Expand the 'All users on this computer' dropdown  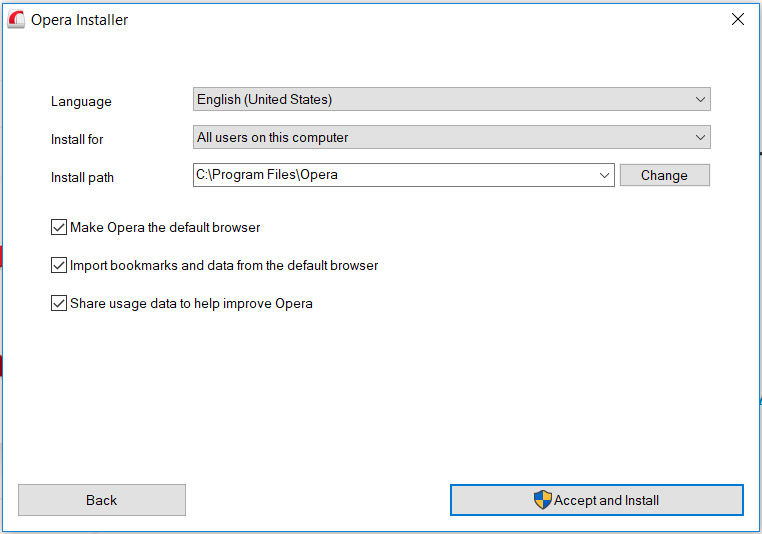pos(451,138)
